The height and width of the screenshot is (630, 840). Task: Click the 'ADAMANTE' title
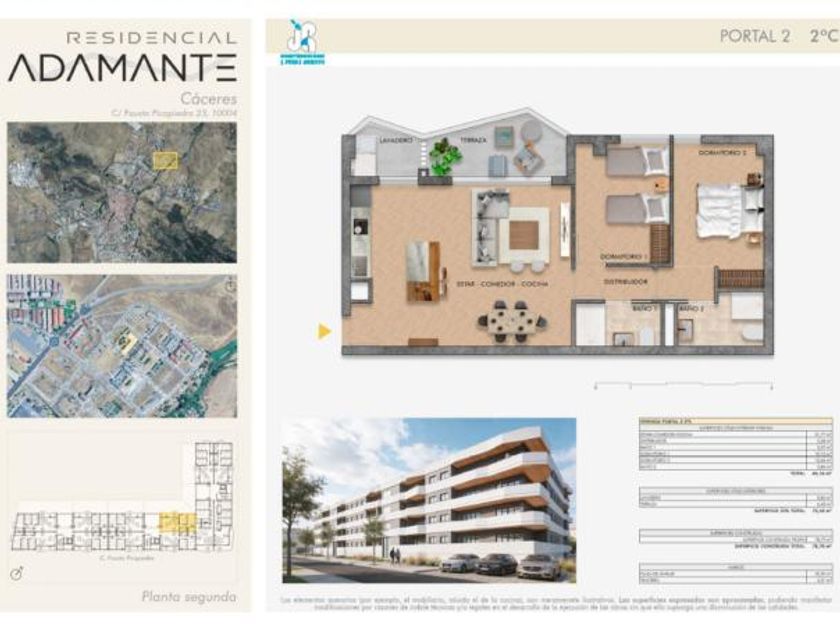tap(122, 68)
